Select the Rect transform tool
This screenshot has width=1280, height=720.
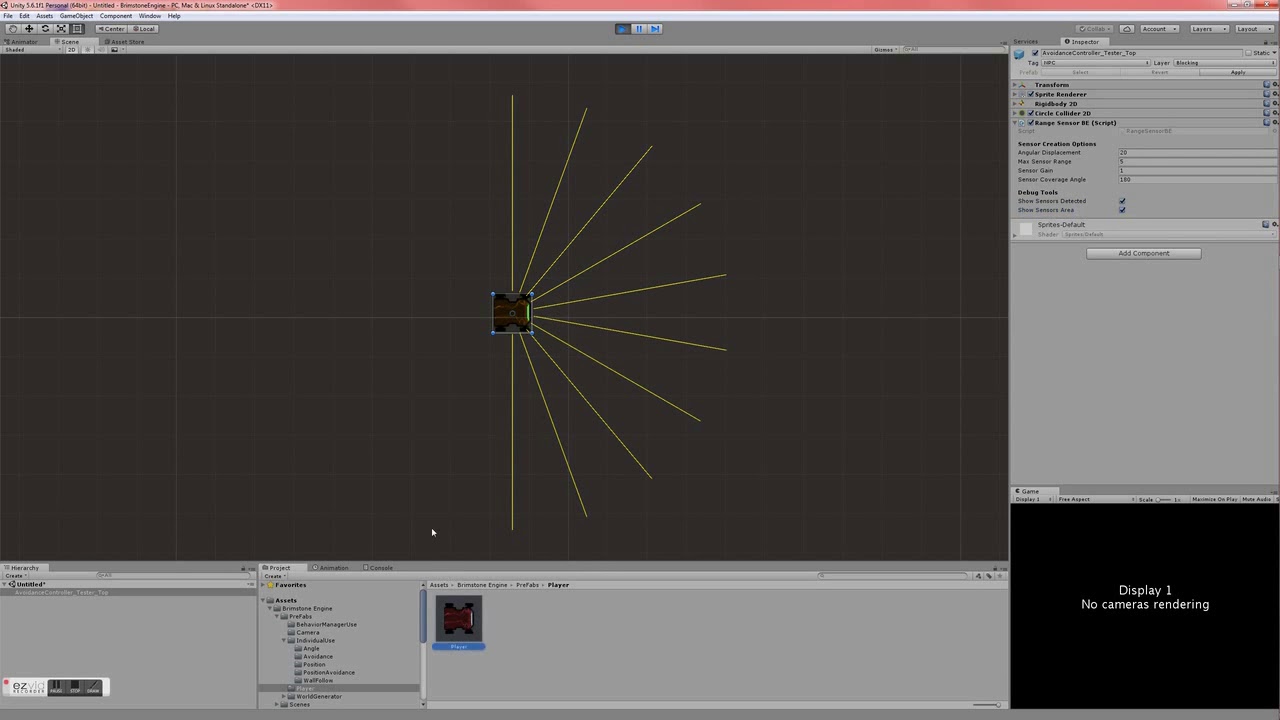point(77,28)
